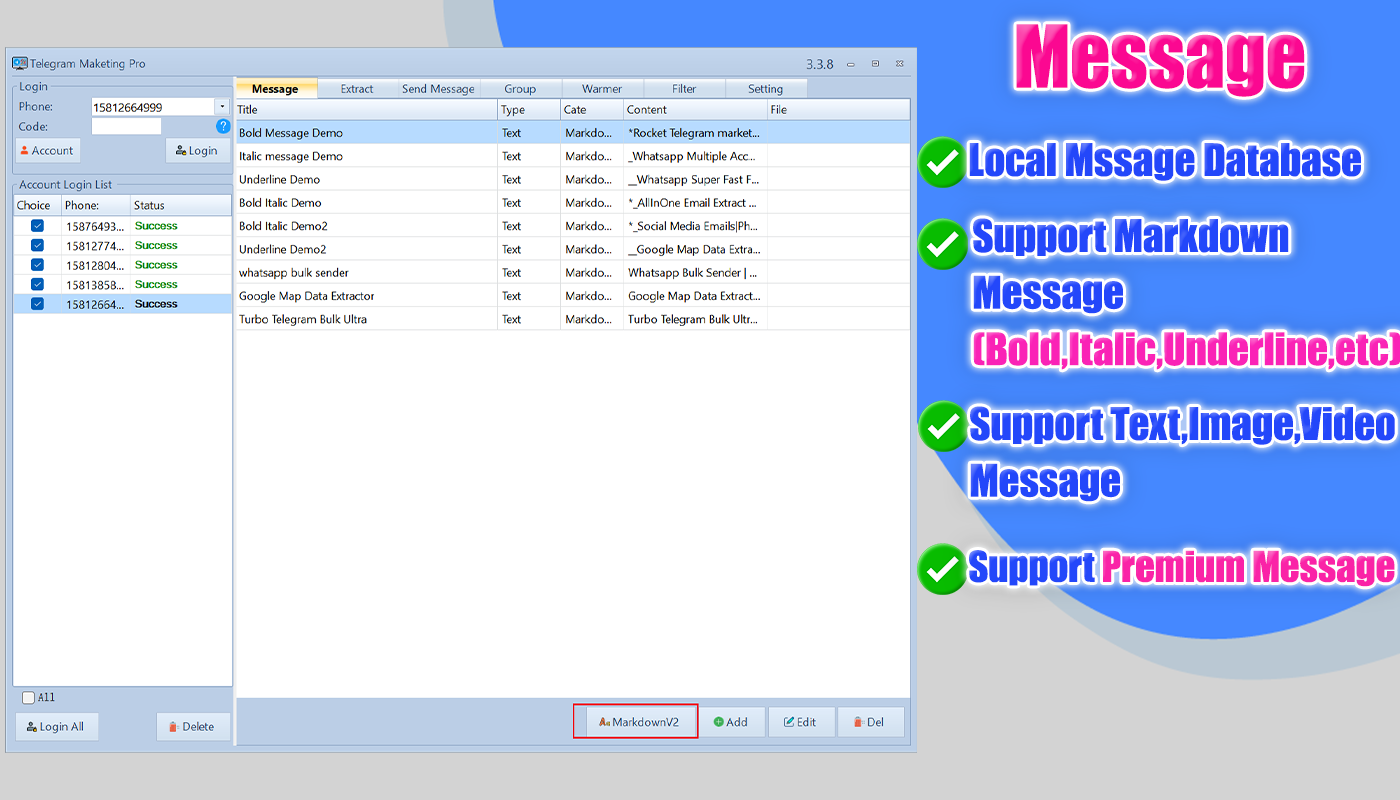
Task: Click the blue help question mark icon
Action: tap(223, 126)
